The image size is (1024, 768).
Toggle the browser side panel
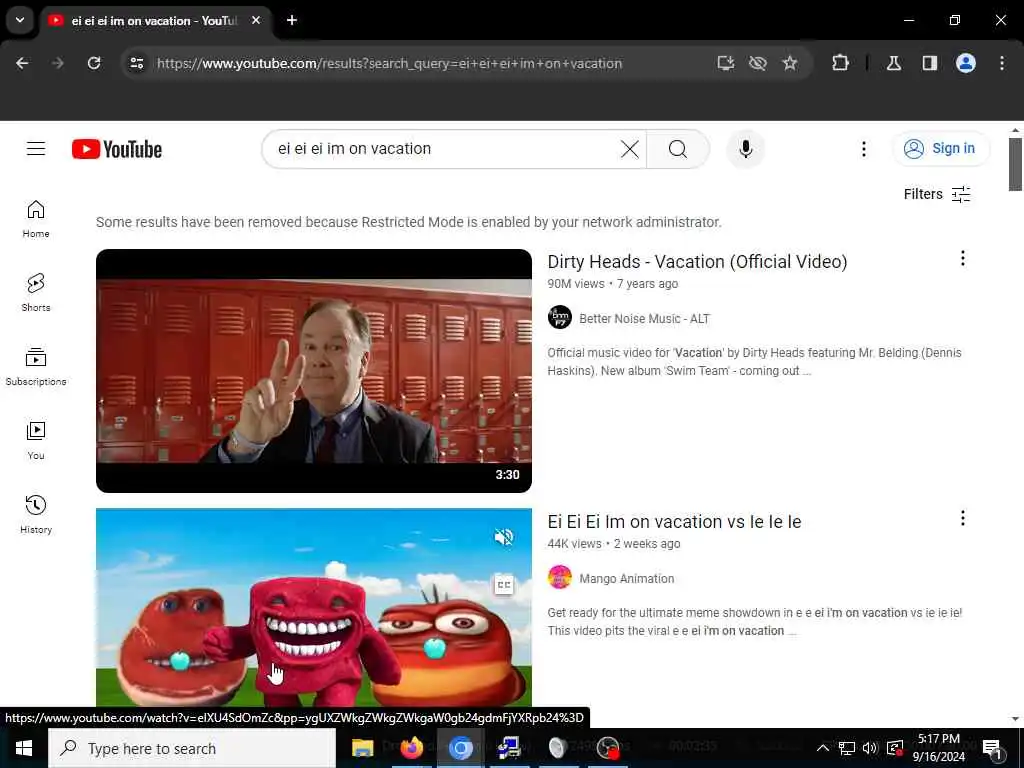(x=929, y=63)
